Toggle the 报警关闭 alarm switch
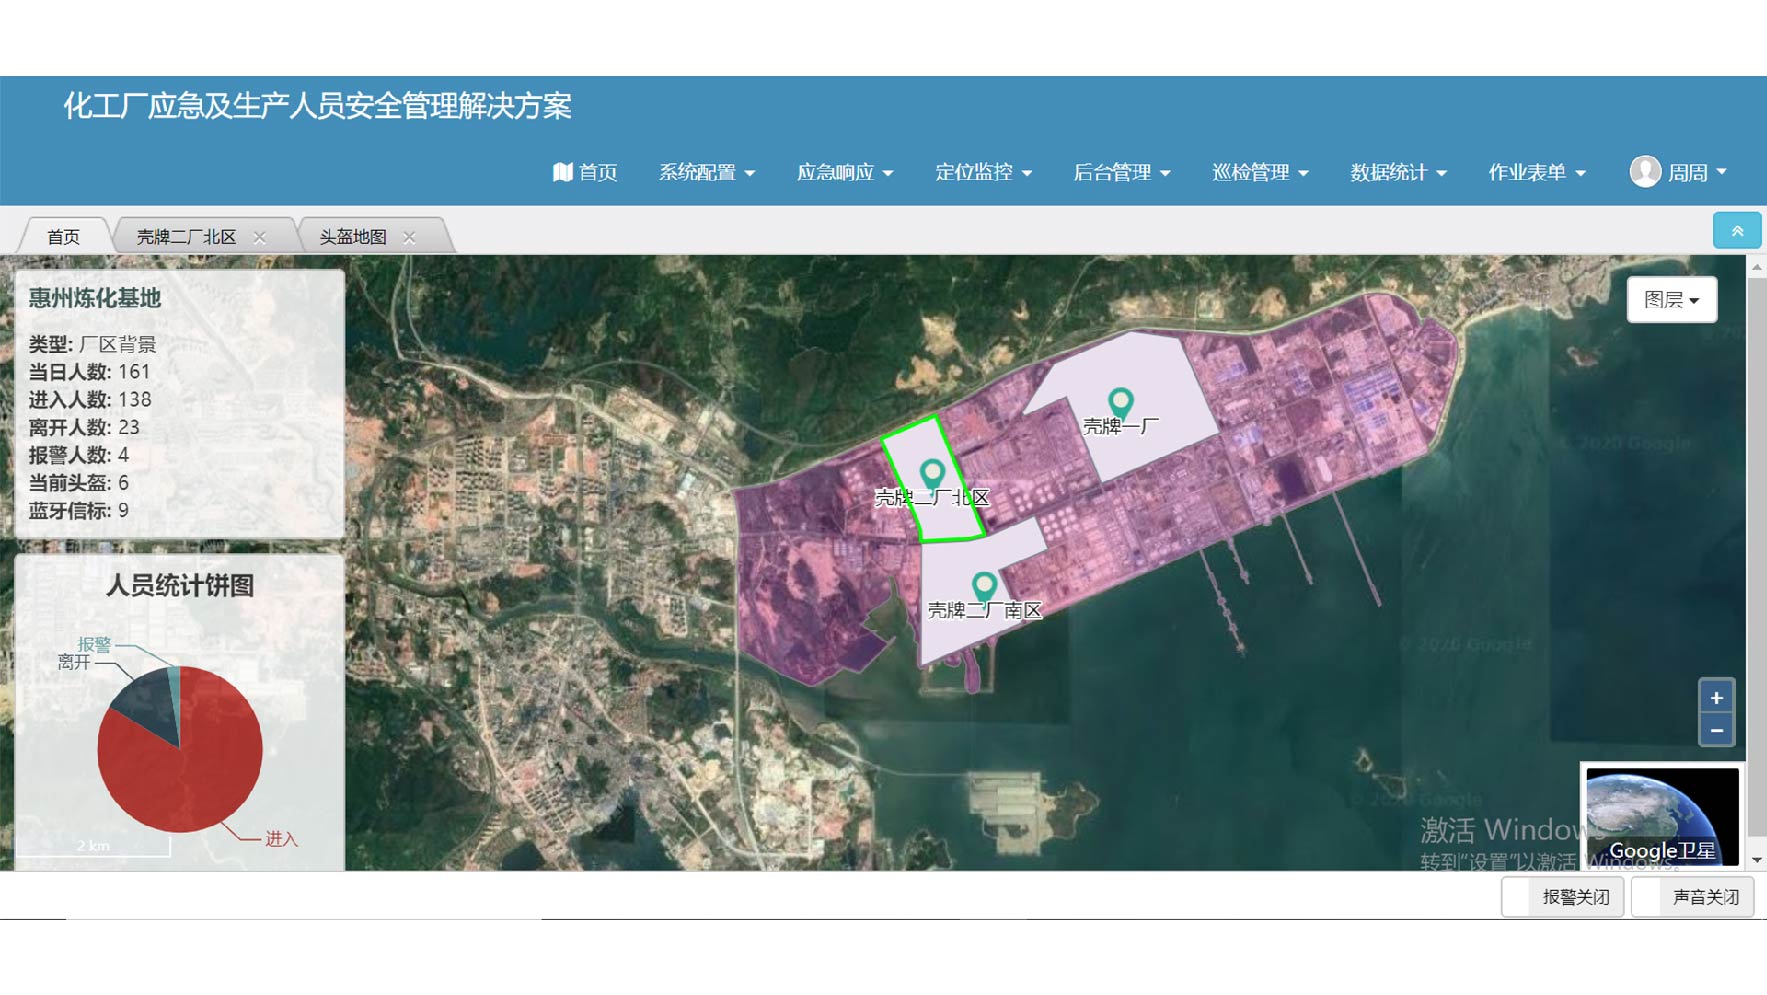This screenshot has width=1767, height=995. (1563, 897)
